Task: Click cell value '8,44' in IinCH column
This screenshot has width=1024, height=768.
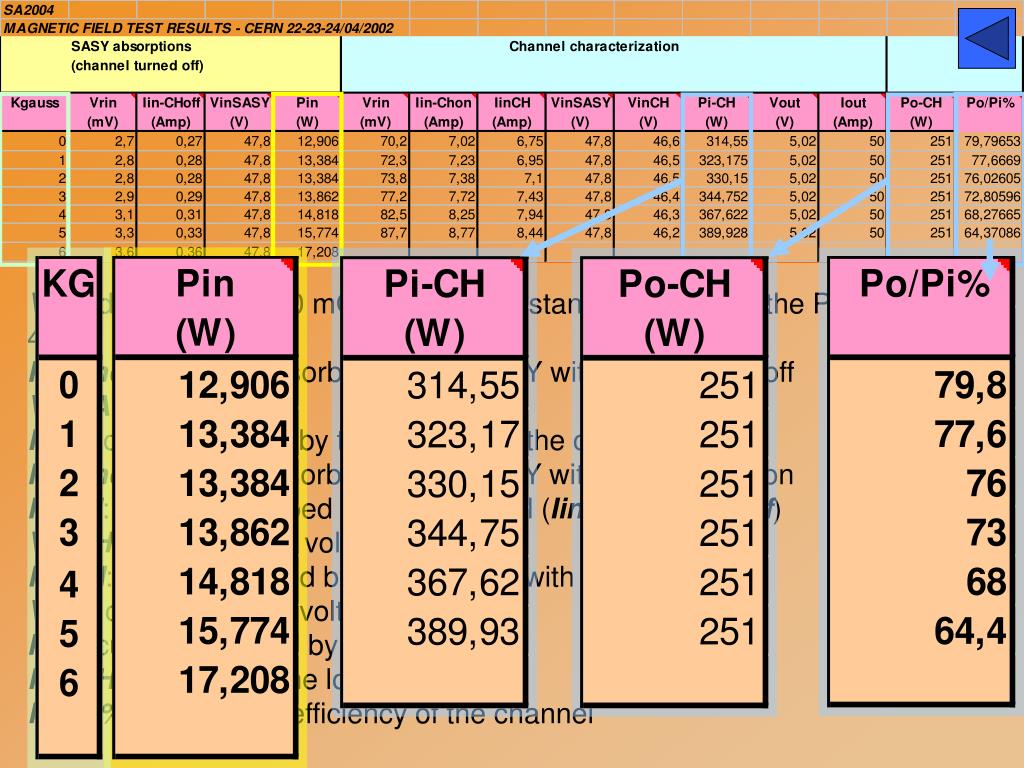Action: (x=530, y=232)
